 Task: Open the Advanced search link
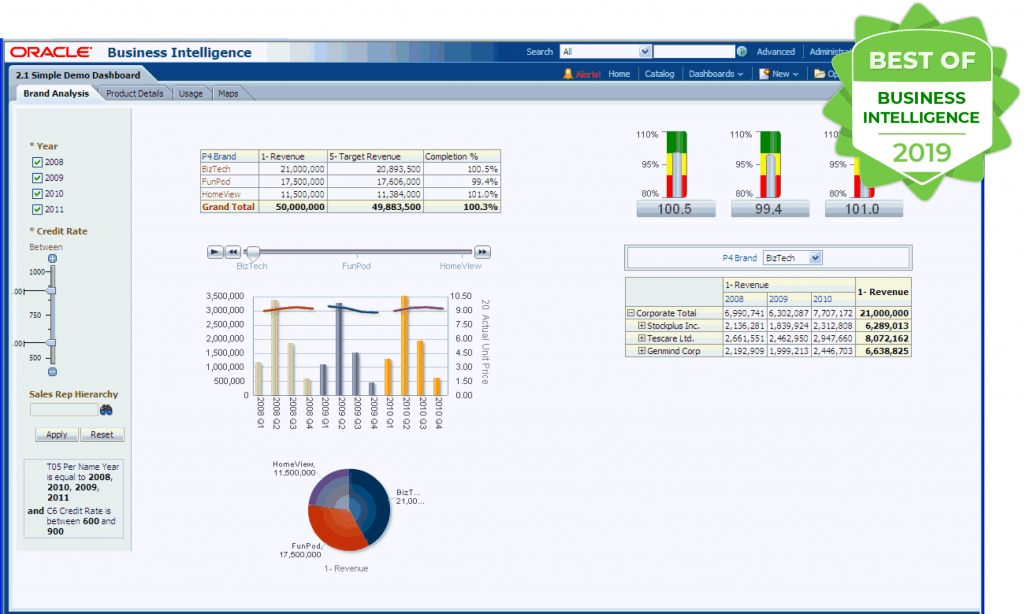coord(776,52)
